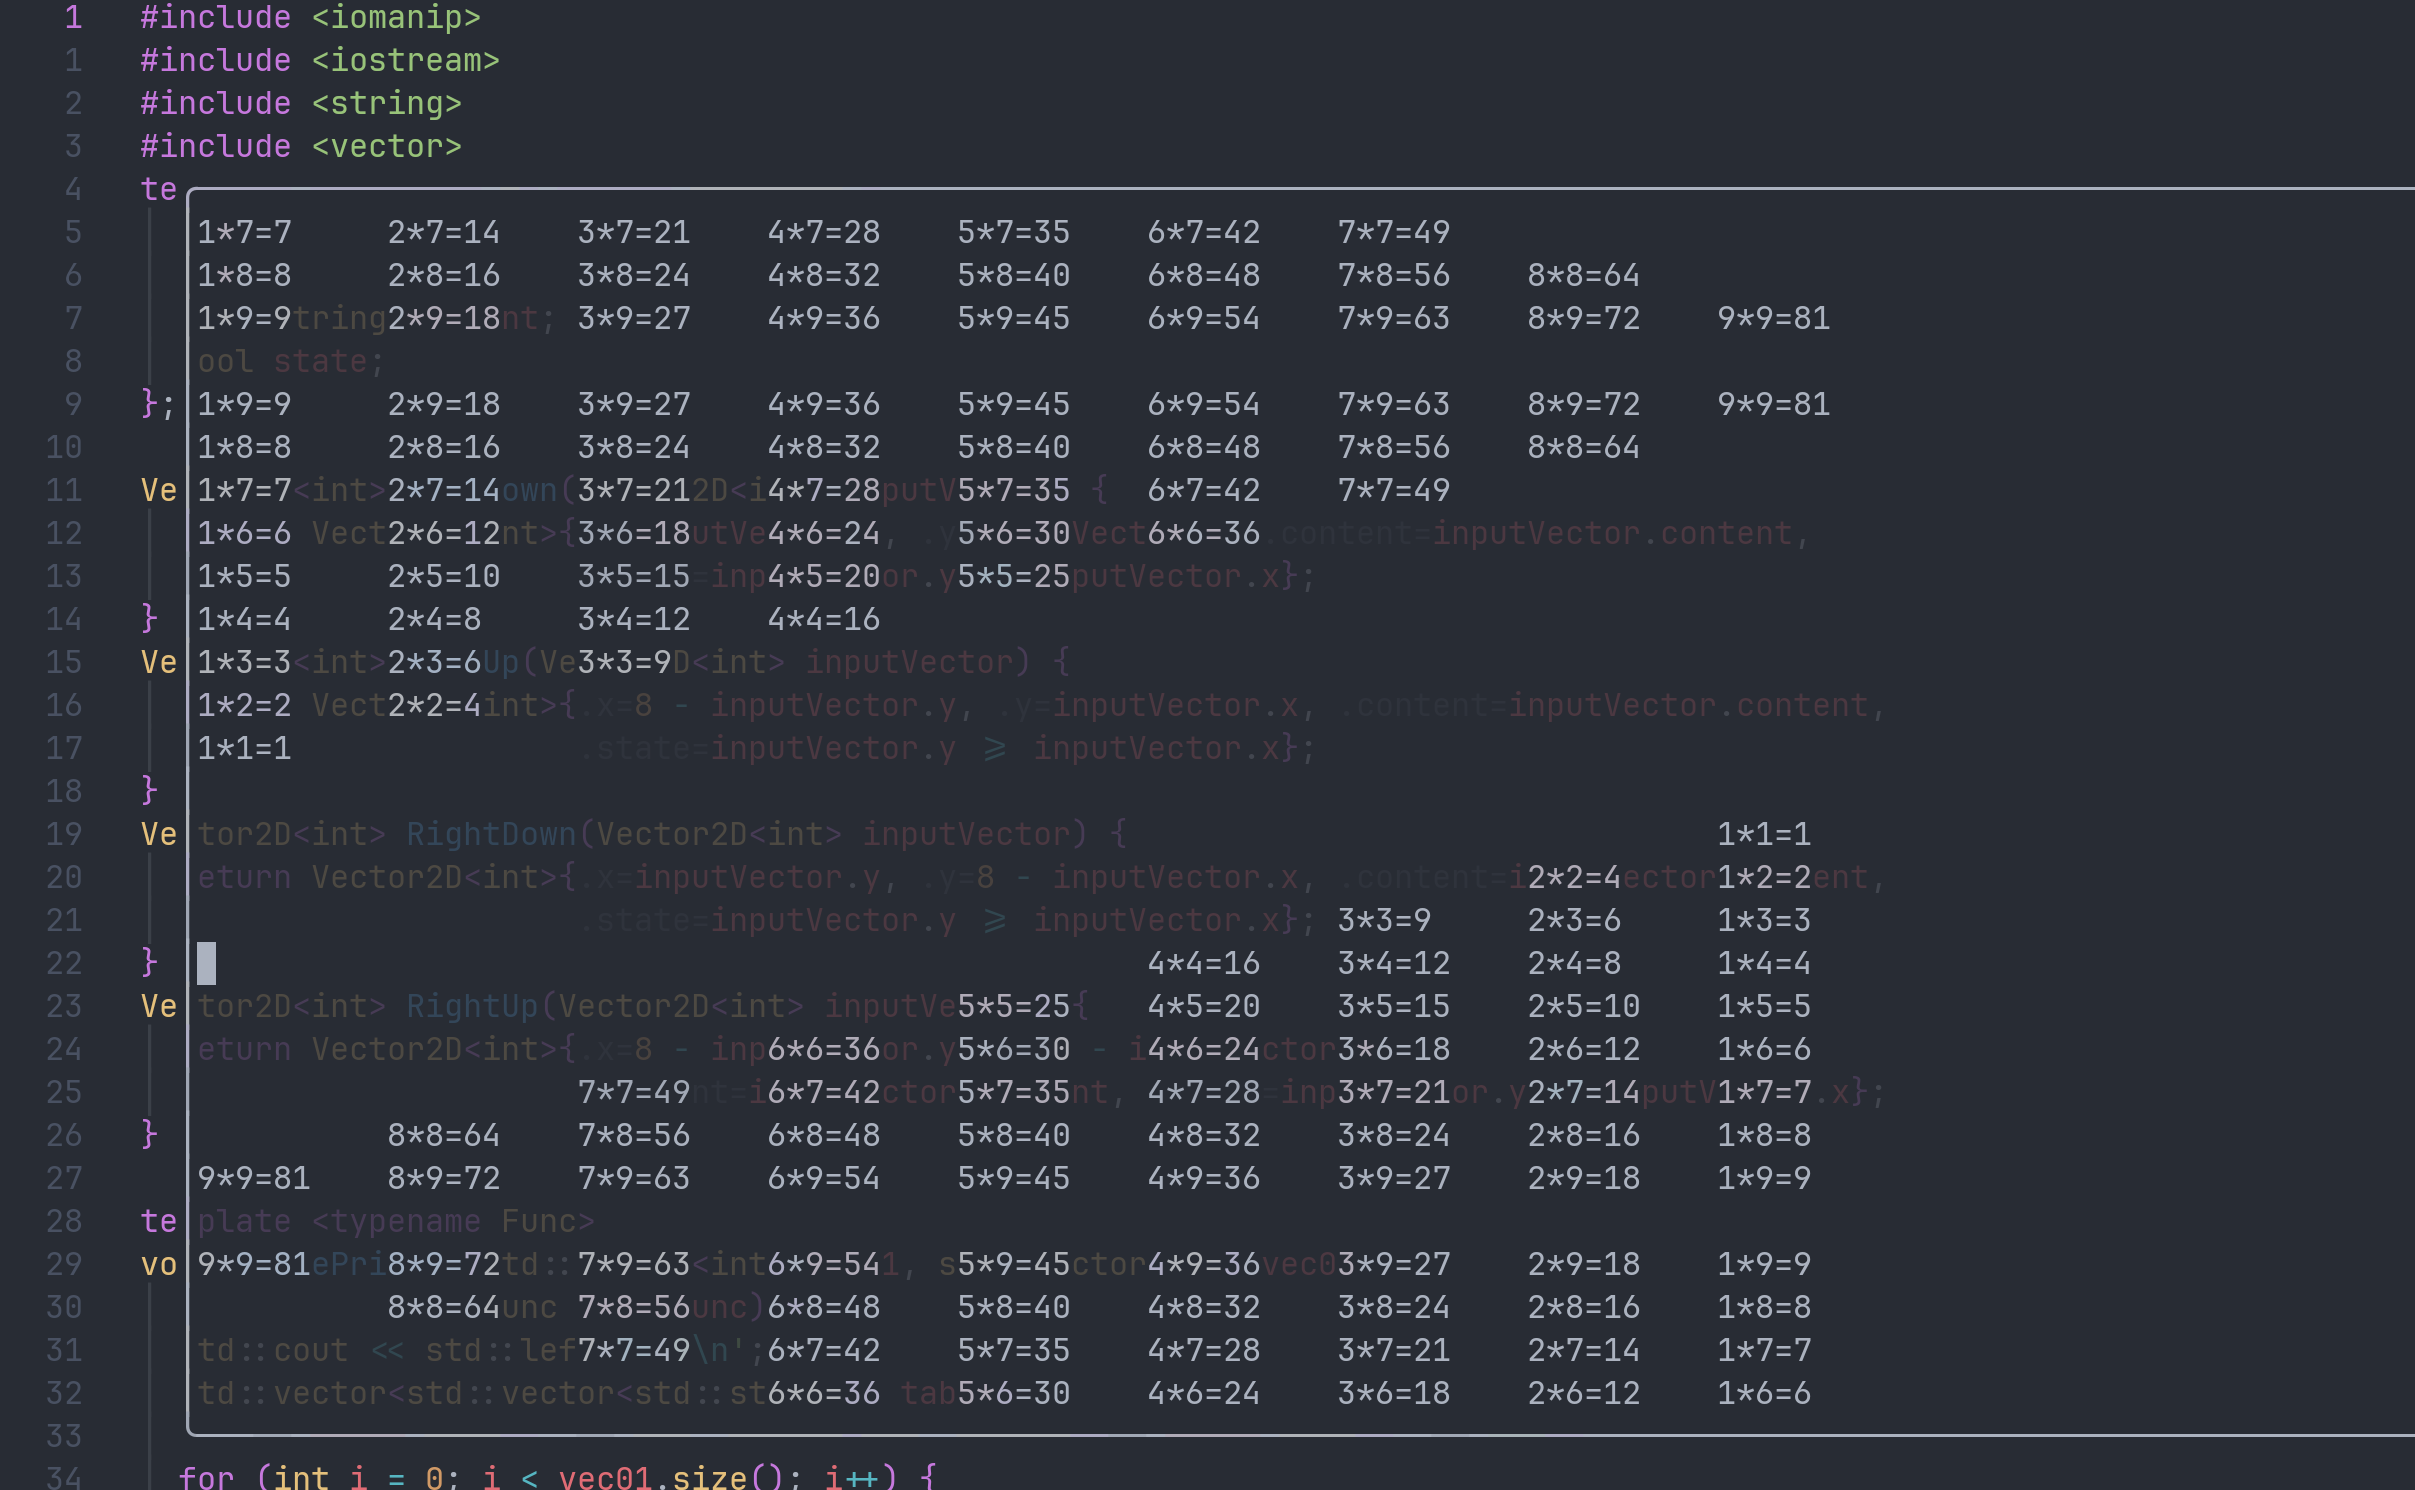Screen dimensions: 2415x1490
Task: Click the closing brace on line 18
Action: [149, 791]
